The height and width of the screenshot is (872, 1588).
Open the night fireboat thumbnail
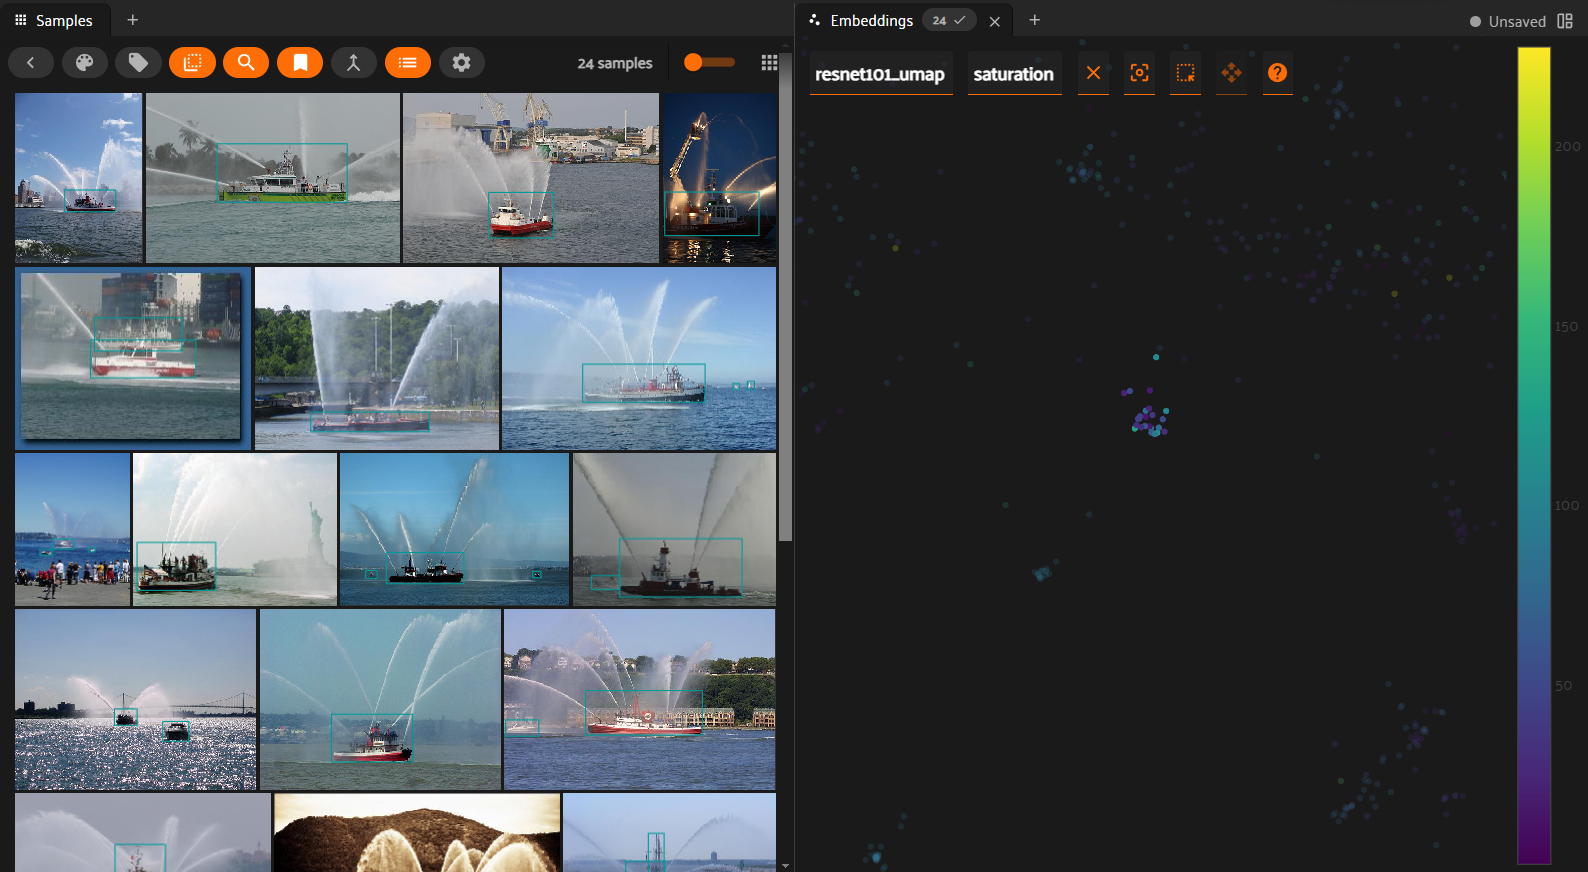click(719, 178)
